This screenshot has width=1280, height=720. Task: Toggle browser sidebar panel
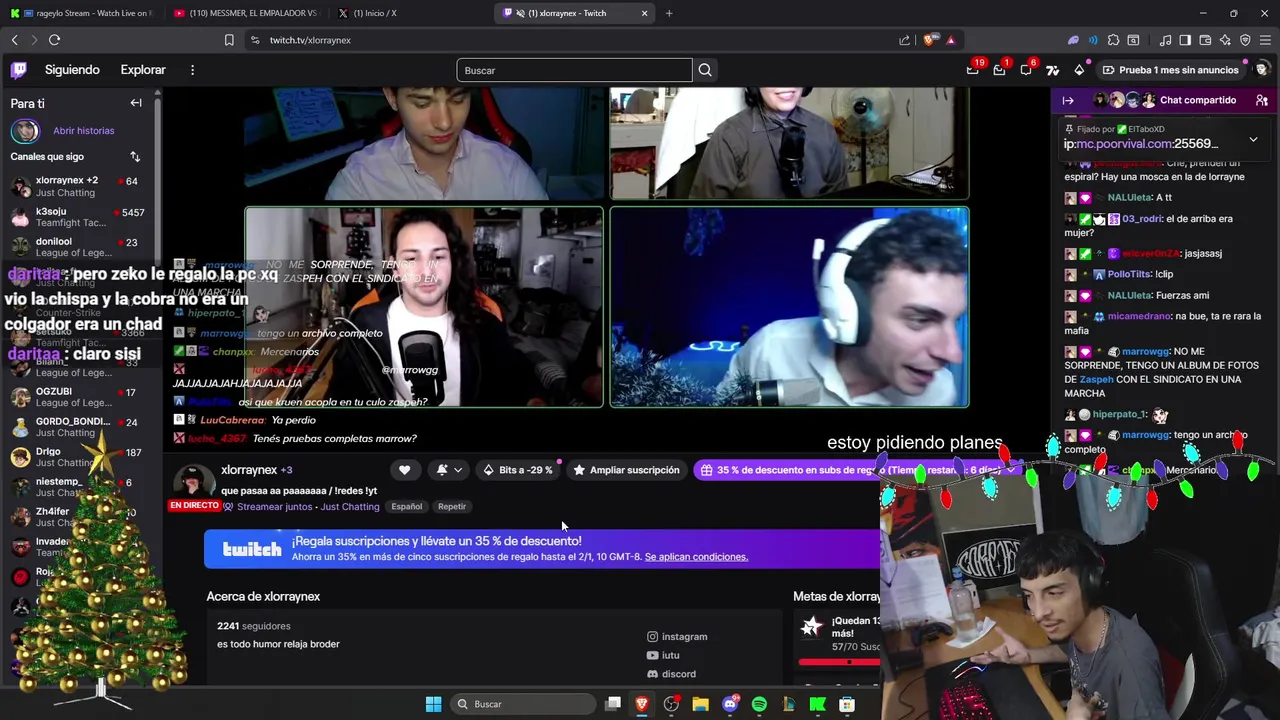tap(1185, 40)
